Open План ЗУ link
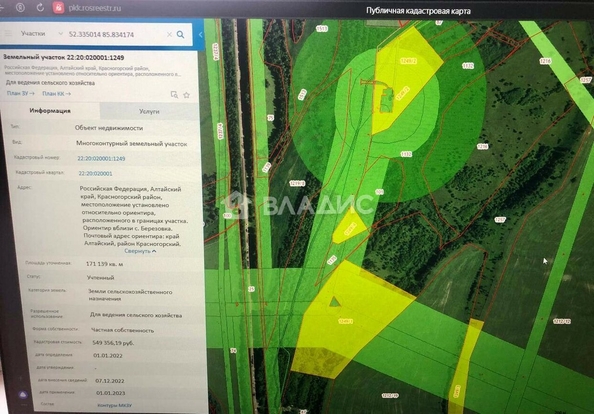 pyautogui.click(x=20, y=93)
